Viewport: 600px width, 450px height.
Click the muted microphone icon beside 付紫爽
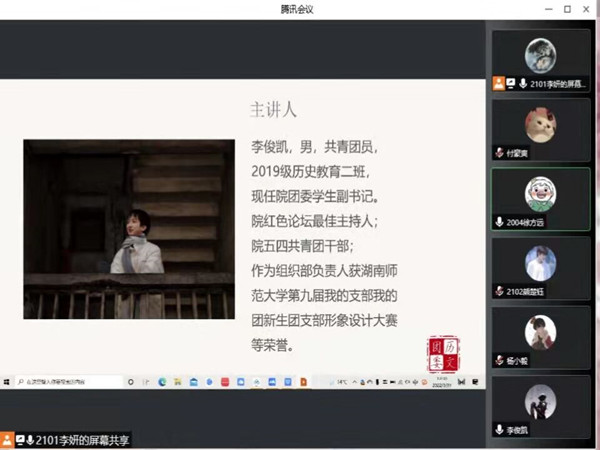coord(499,153)
